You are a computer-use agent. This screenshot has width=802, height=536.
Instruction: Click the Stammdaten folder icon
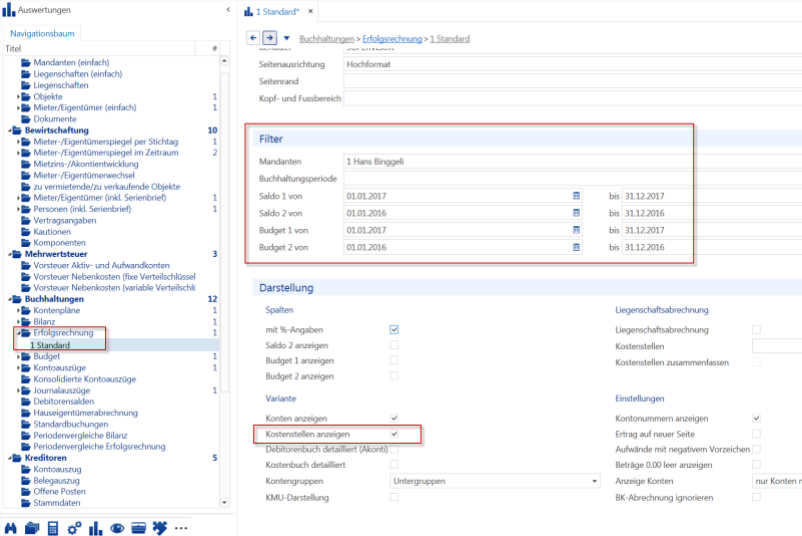point(26,503)
